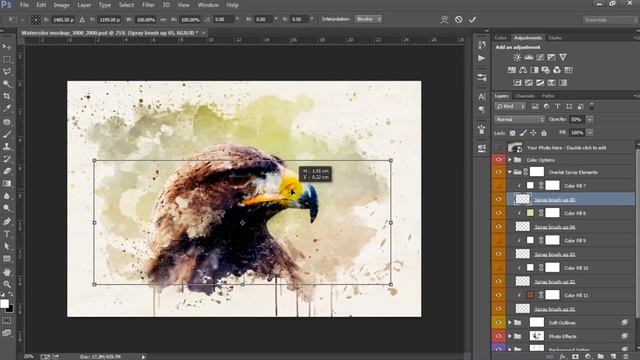Expand the Soft Outlines group
Viewport: 640px width, 360px height.
pyautogui.click(x=510, y=322)
